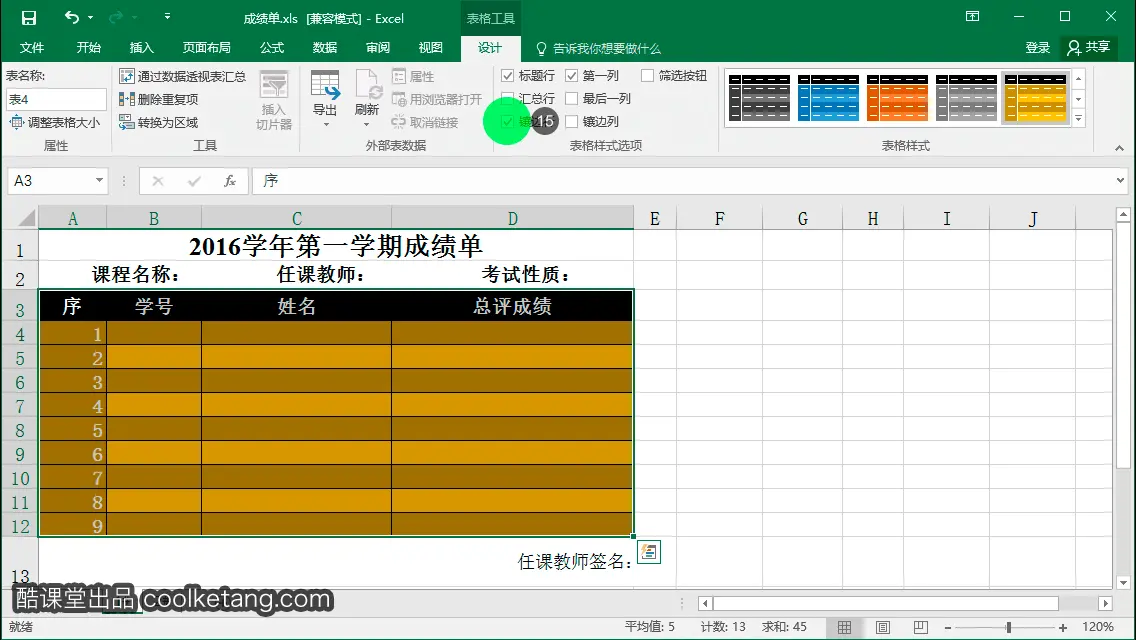1136x640 pixels.
Task: Click the 插入切片器 icon
Action: point(274,85)
